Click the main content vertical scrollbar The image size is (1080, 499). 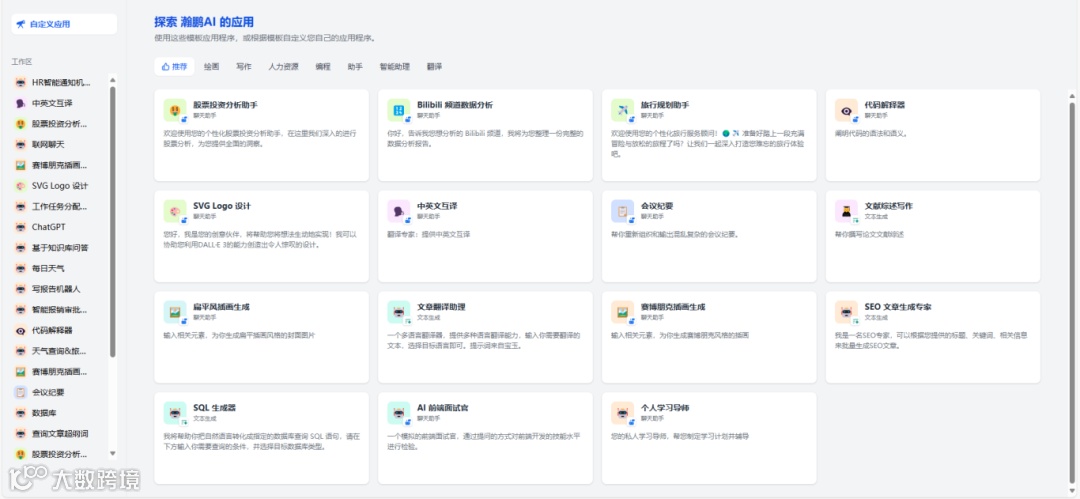(1071, 292)
